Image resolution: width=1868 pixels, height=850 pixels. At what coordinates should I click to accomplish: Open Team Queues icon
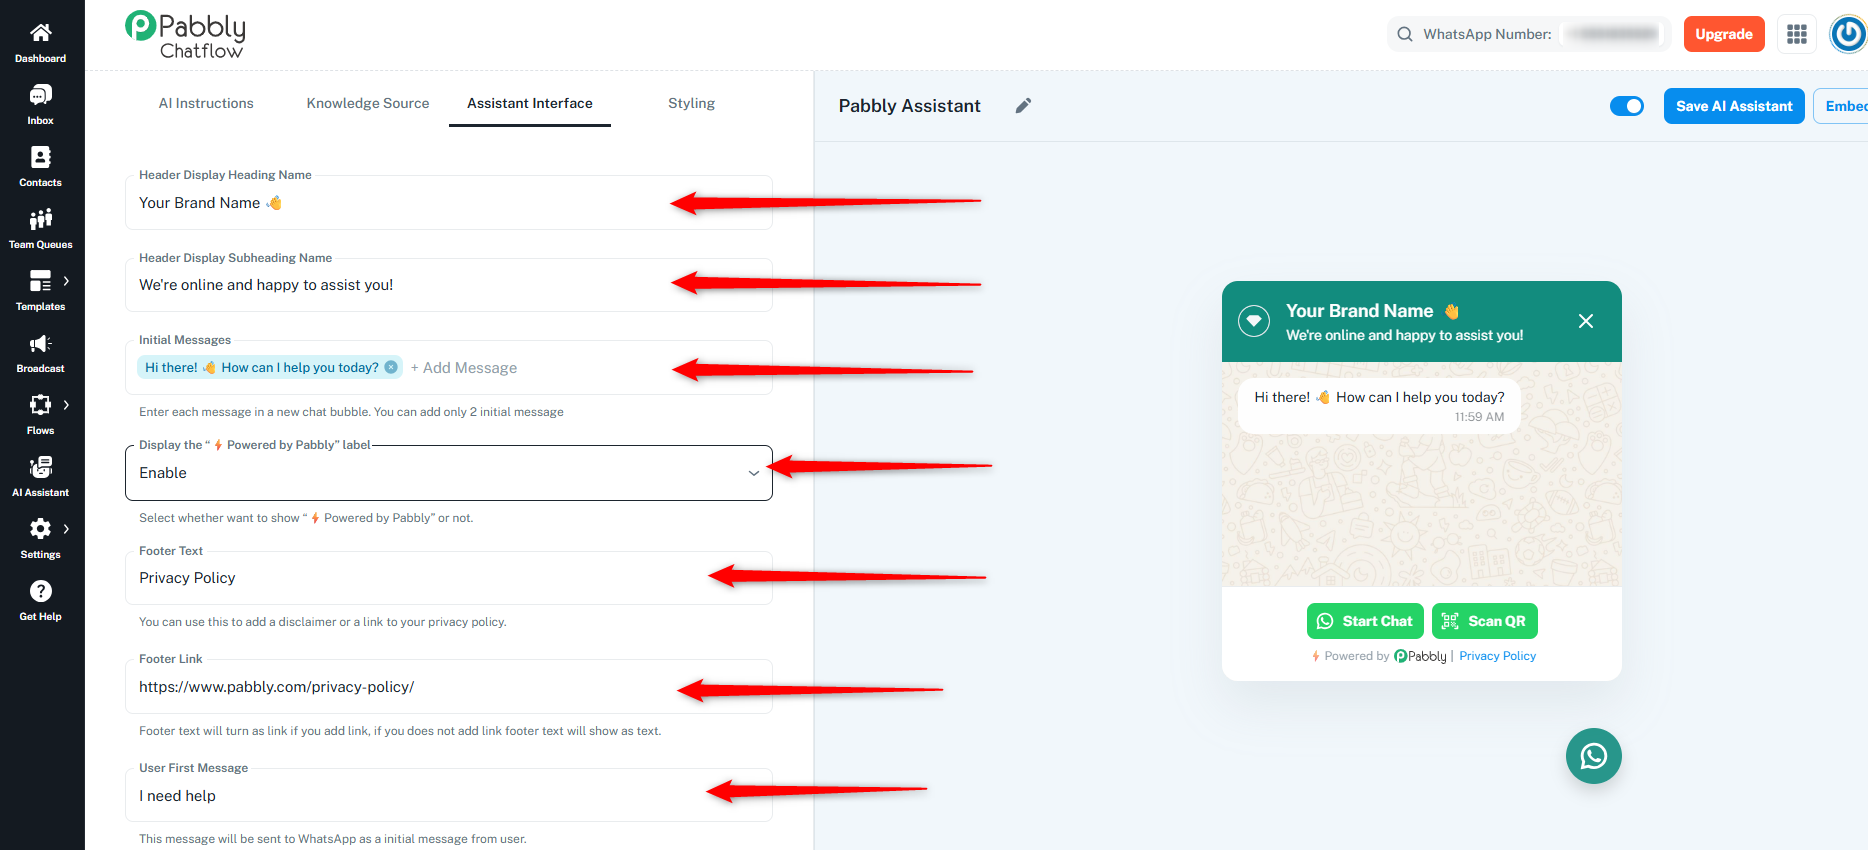click(41, 219)
